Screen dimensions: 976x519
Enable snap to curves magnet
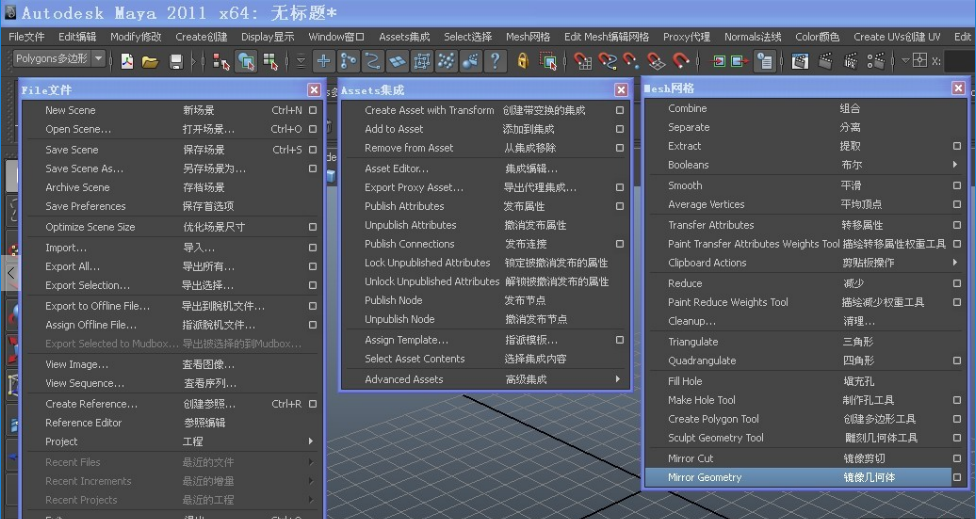pyautogui.click(x=607, y=61)
